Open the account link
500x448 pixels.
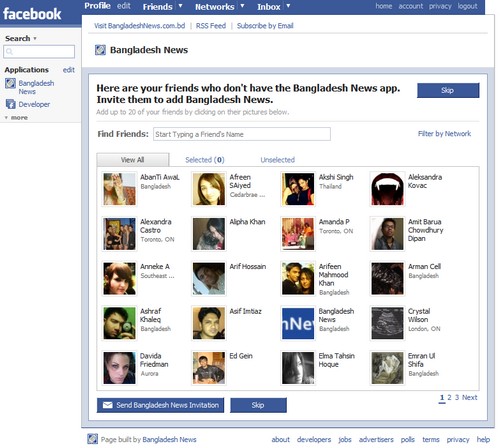pos(411,6)
